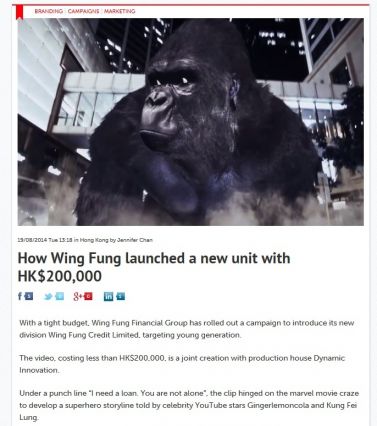The height and width of the screenshot is (426, 377).
Task: Click the opening tight budget paragraph
Action: (187, 329)
